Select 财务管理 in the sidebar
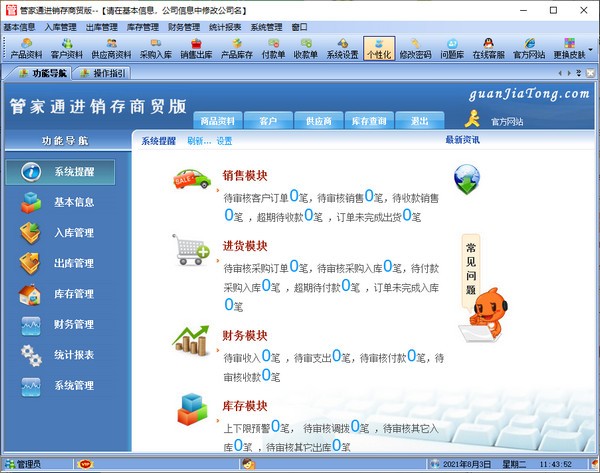 60,325
